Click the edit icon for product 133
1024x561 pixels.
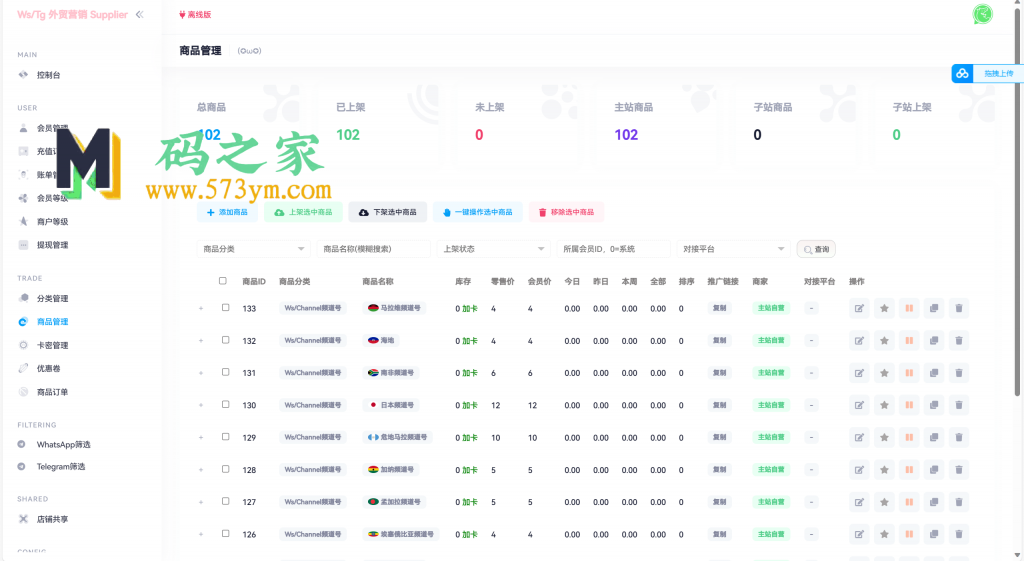point(859,308)
